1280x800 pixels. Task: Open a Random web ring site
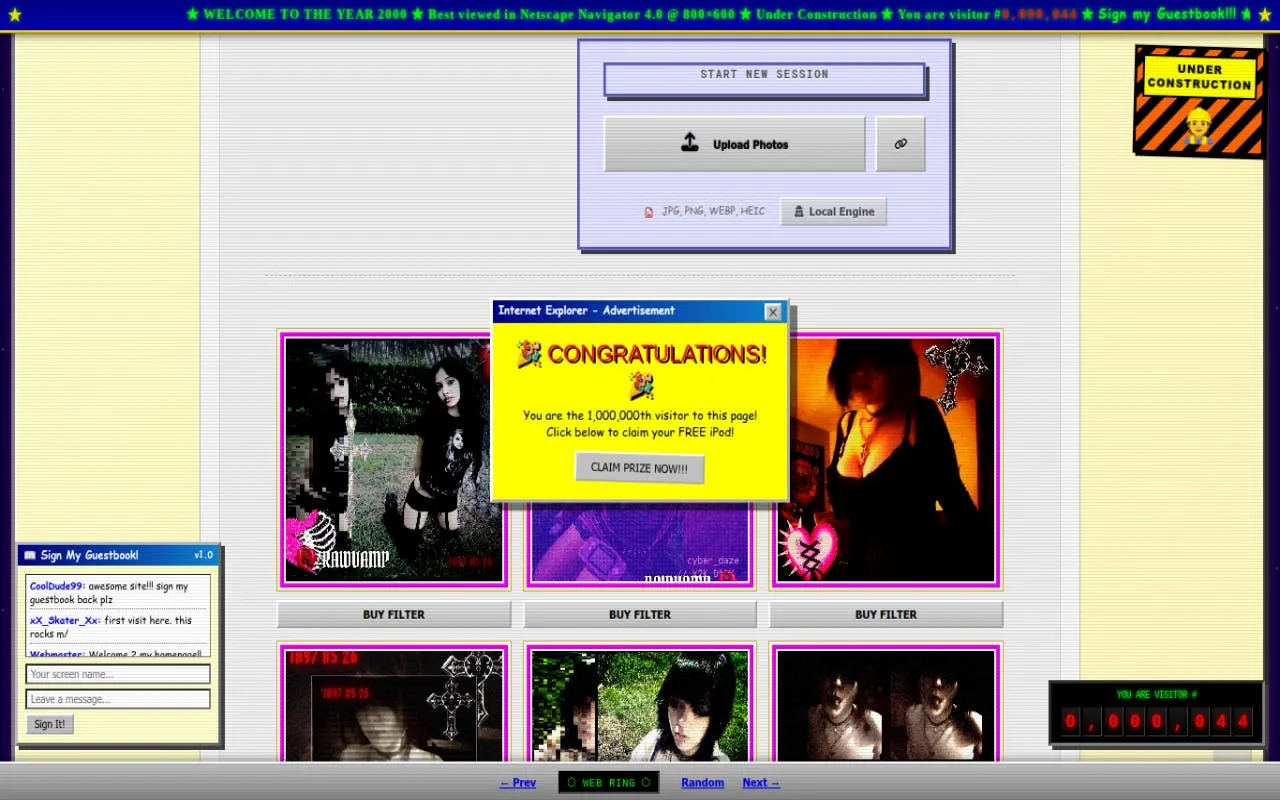(703, 783)
